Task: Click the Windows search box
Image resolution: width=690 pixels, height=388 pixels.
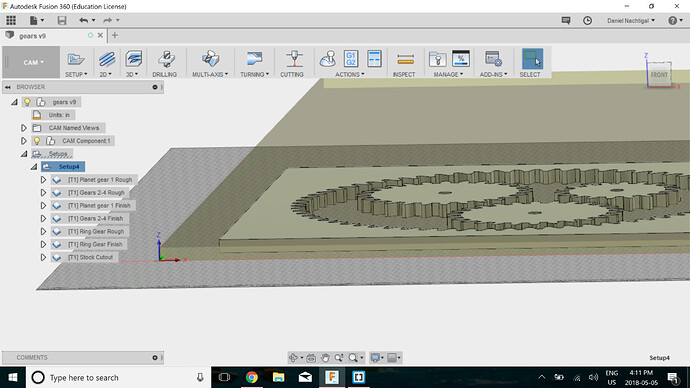Action: (118, 377)
